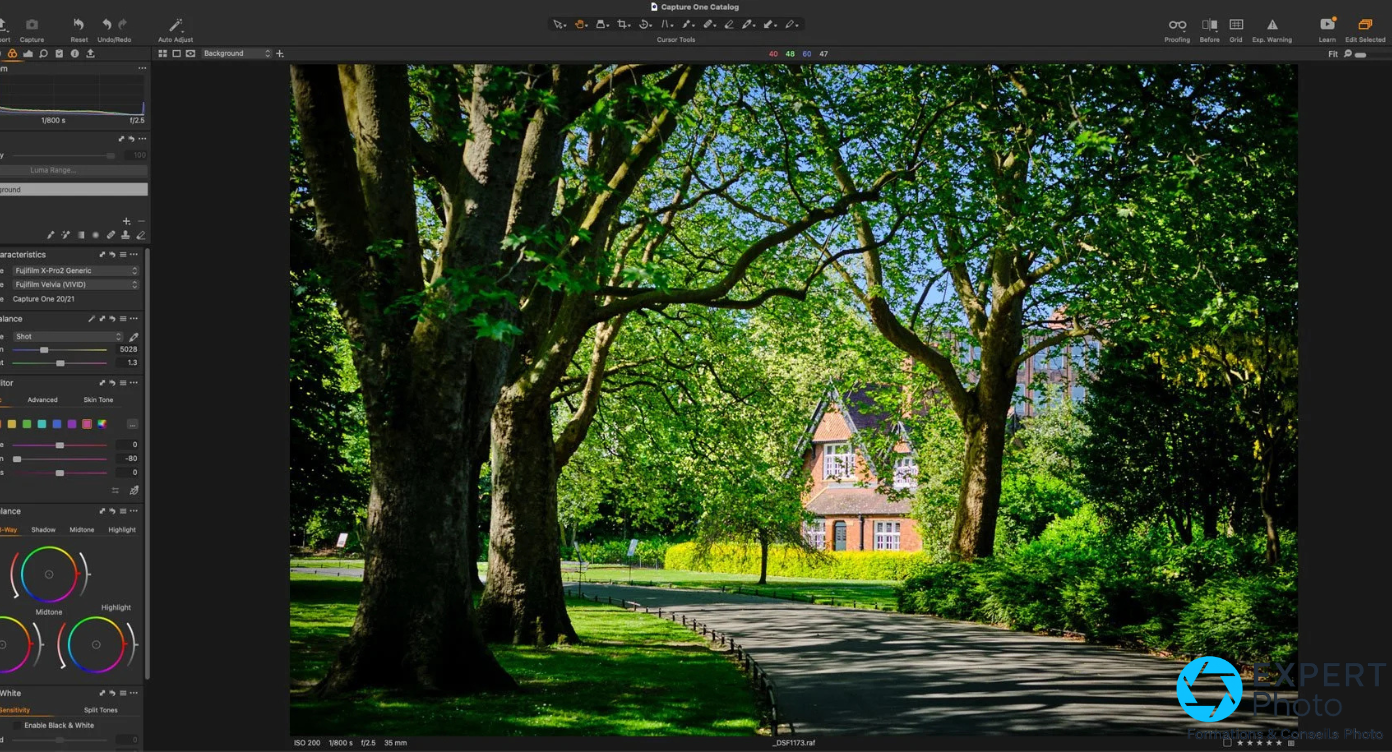Toggle proof margin eye icon in viewer
Image resolution: width=1392 pixels, height=752 pixels.
tap(190, 54)
